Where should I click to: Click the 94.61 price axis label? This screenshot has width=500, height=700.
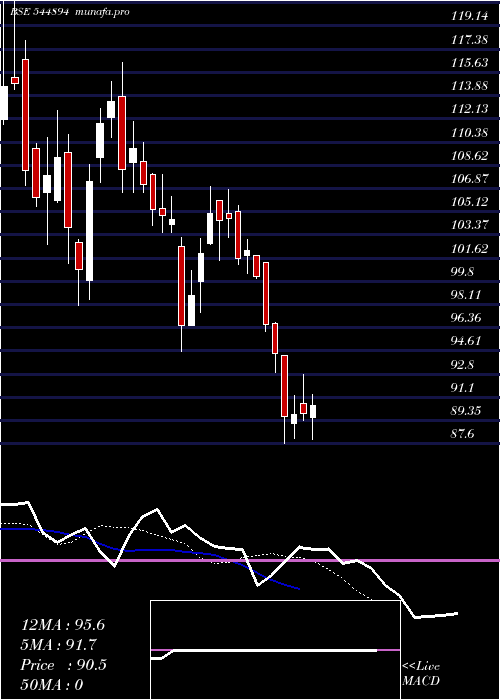(x=466, y=341)
